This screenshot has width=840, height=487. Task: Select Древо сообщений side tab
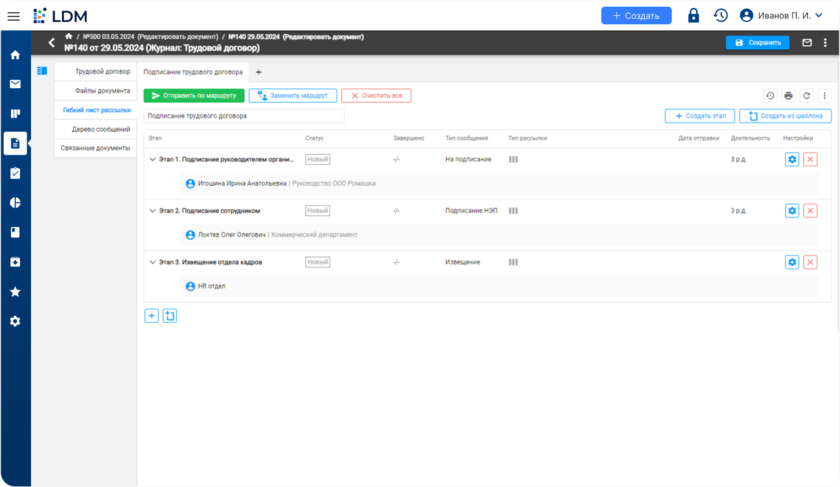101,129
